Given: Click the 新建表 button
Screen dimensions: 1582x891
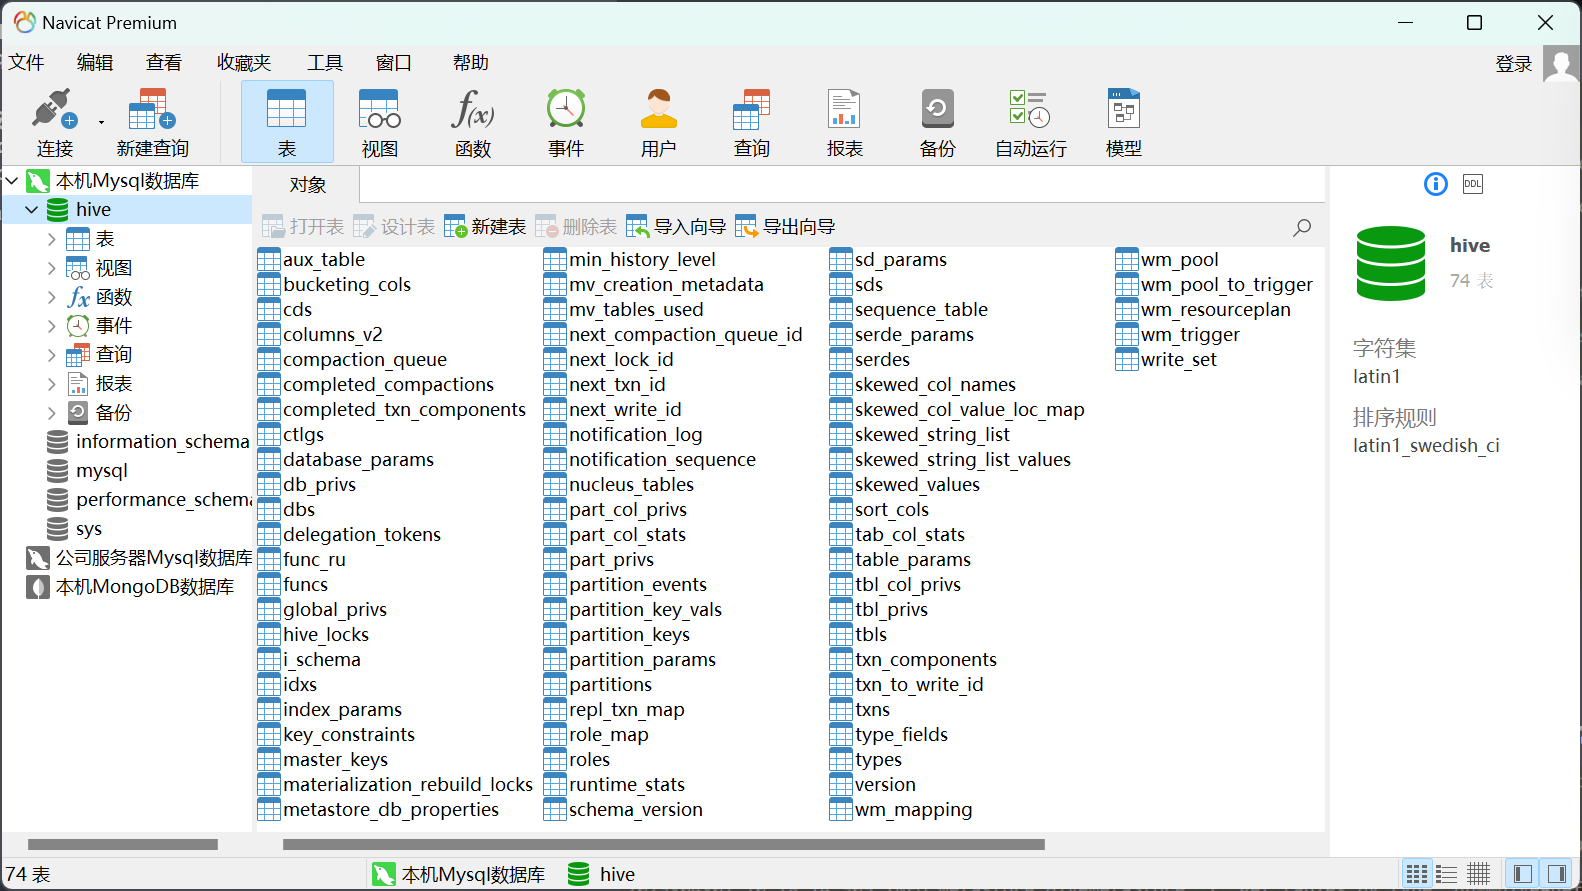Looking at the screenshot, I should pos(485,227).
